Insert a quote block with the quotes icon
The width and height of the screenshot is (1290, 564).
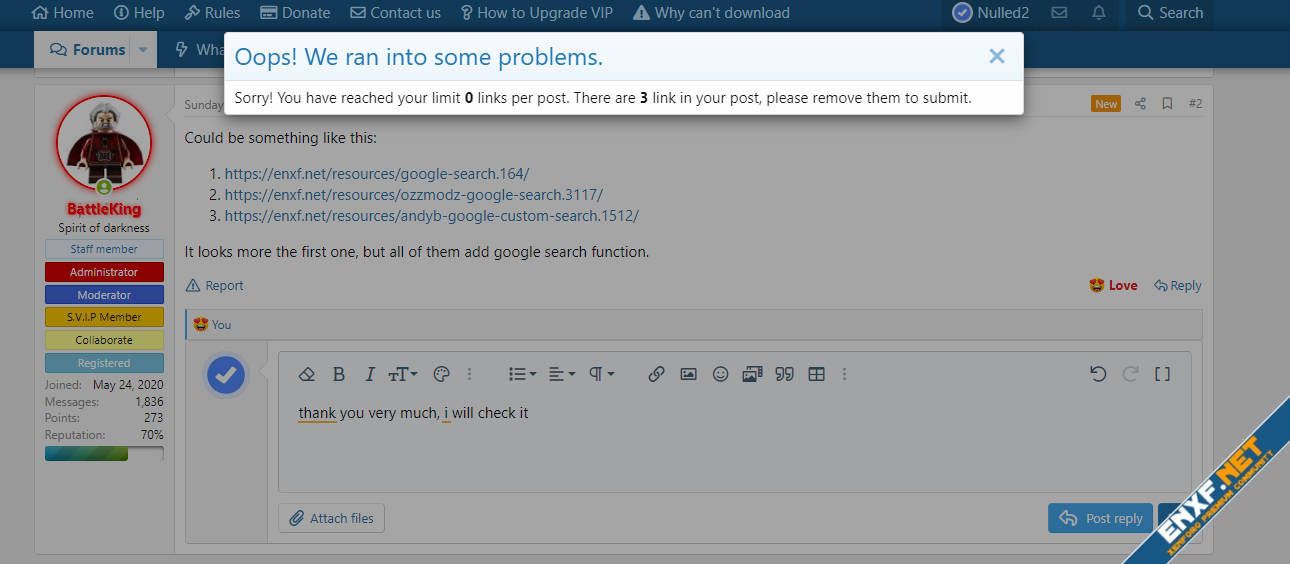[x=784, y=374]
